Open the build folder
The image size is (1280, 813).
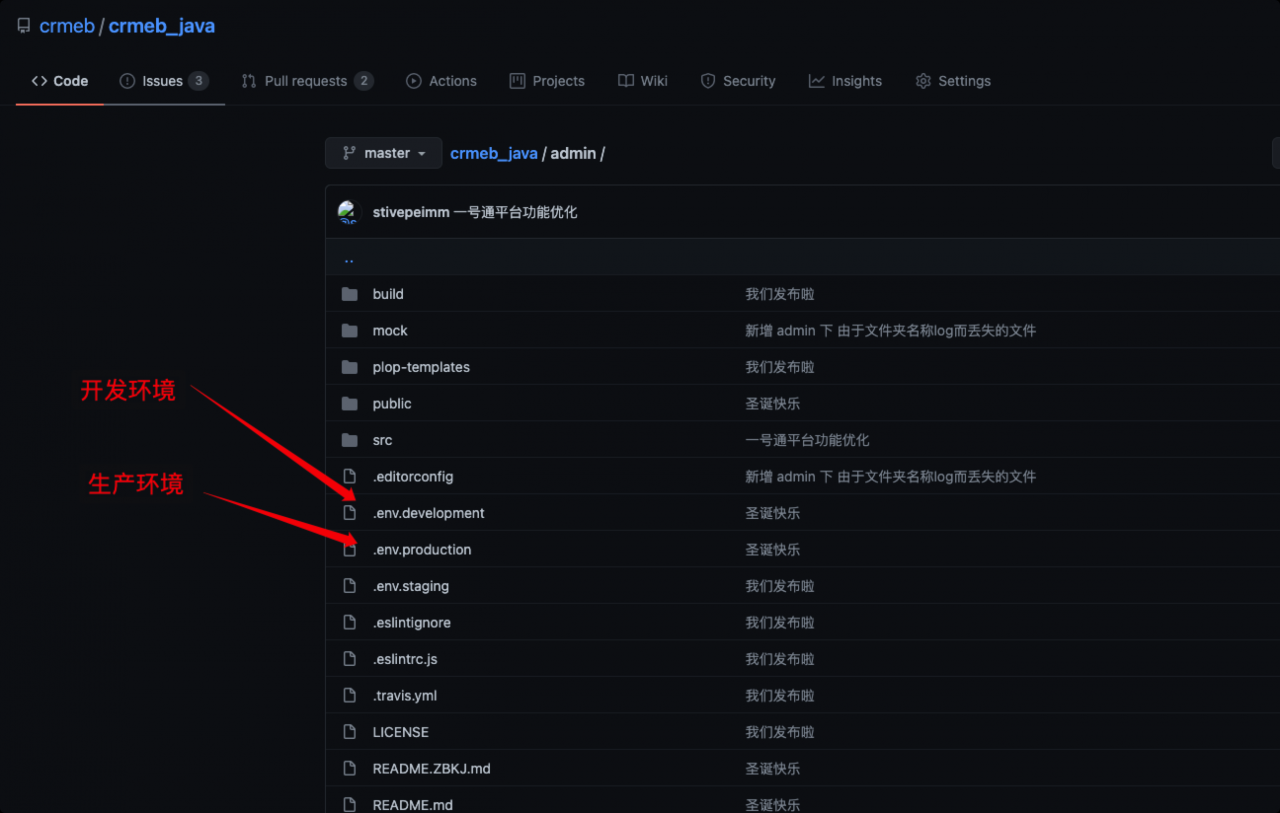[388, 294]
